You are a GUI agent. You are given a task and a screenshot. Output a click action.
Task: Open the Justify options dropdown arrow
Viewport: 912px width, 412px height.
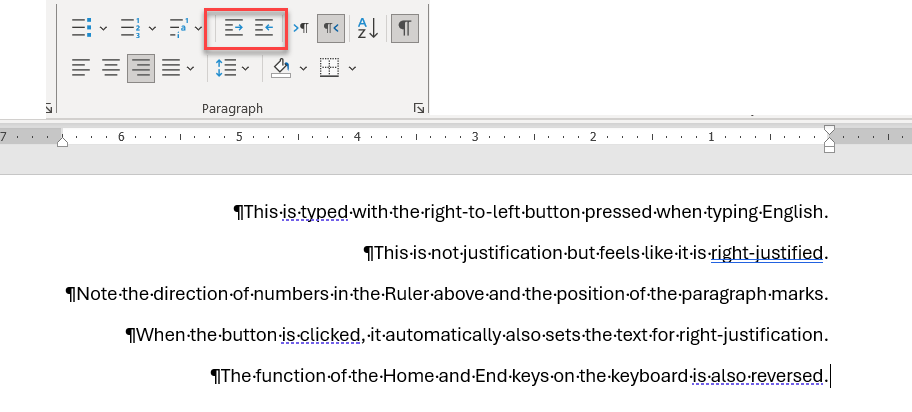click(x=190, y=69)
